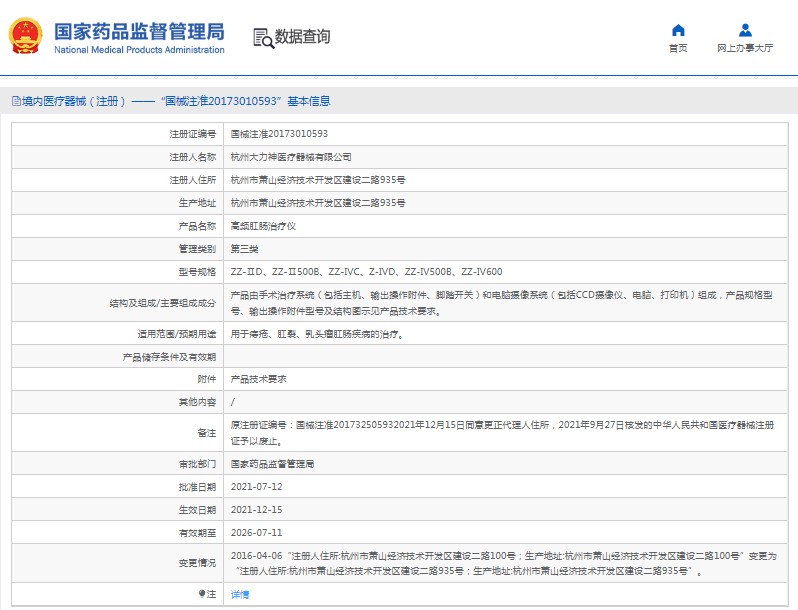Click label 生效日期
This screenshot has width=798, height=610.
pyautogui.click(x=197, y=510)
